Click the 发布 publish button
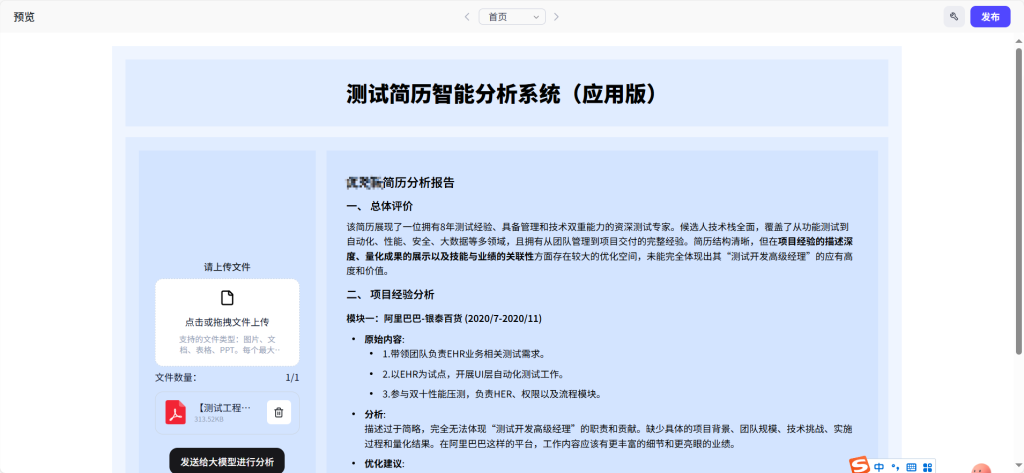 coord(990,17)
